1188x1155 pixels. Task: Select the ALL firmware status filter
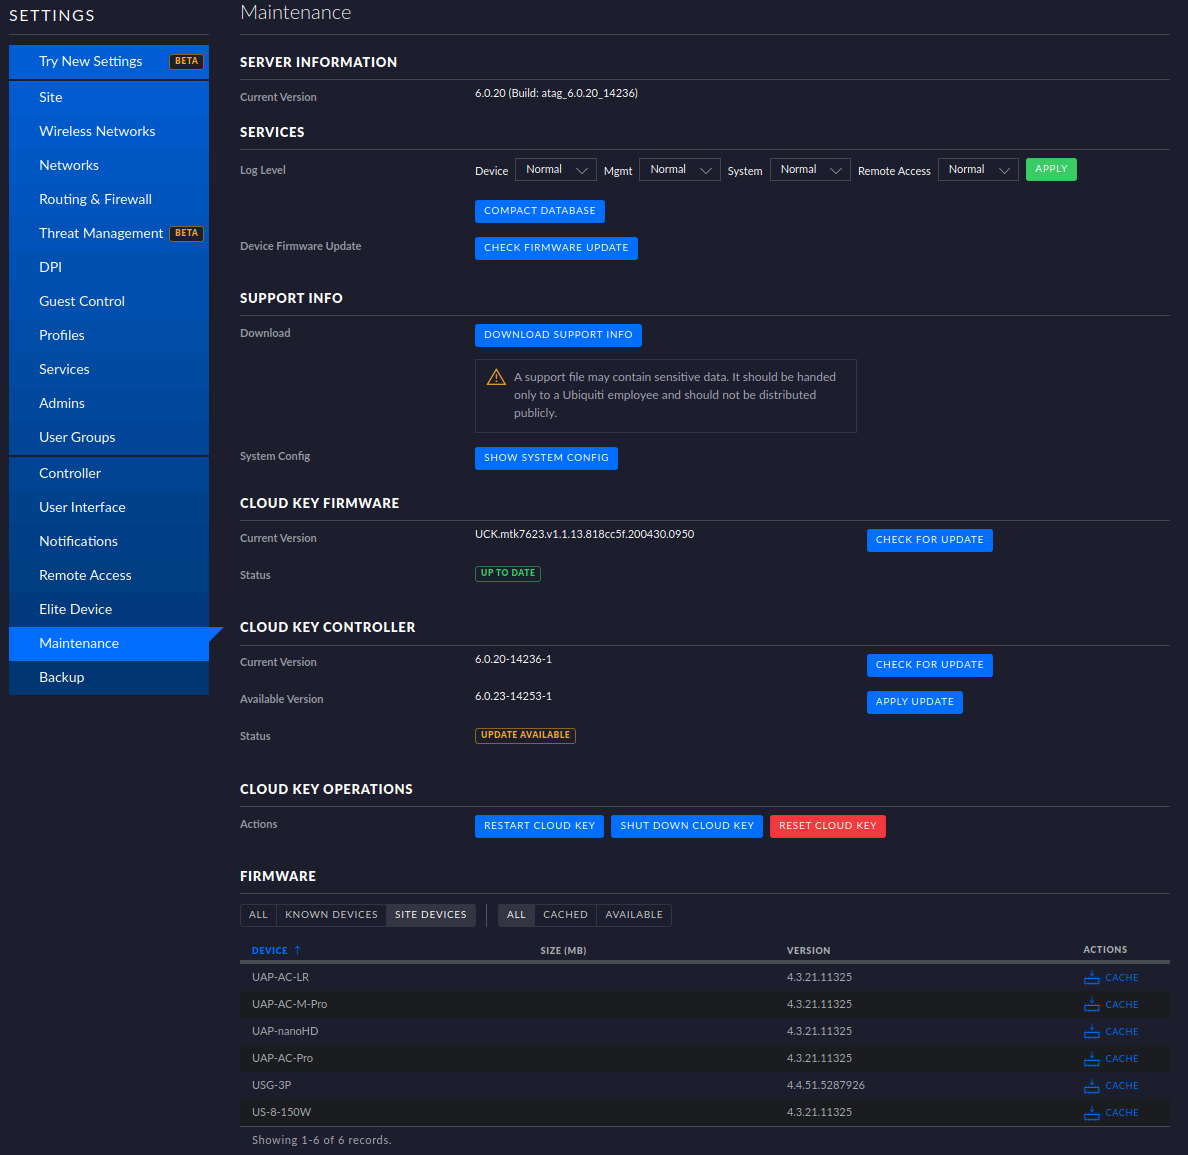(x=516, y=915)
